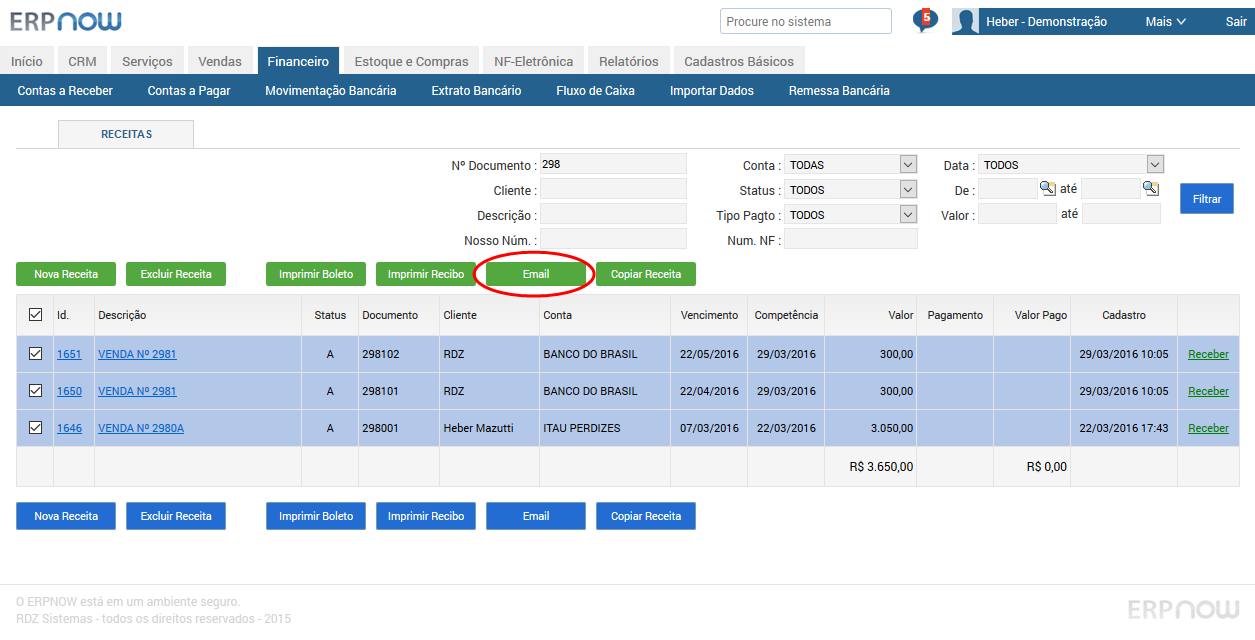This screenshot has width=1255, height=640.
Task: Click Receber for document 298101
Action: coord(1208,391)
